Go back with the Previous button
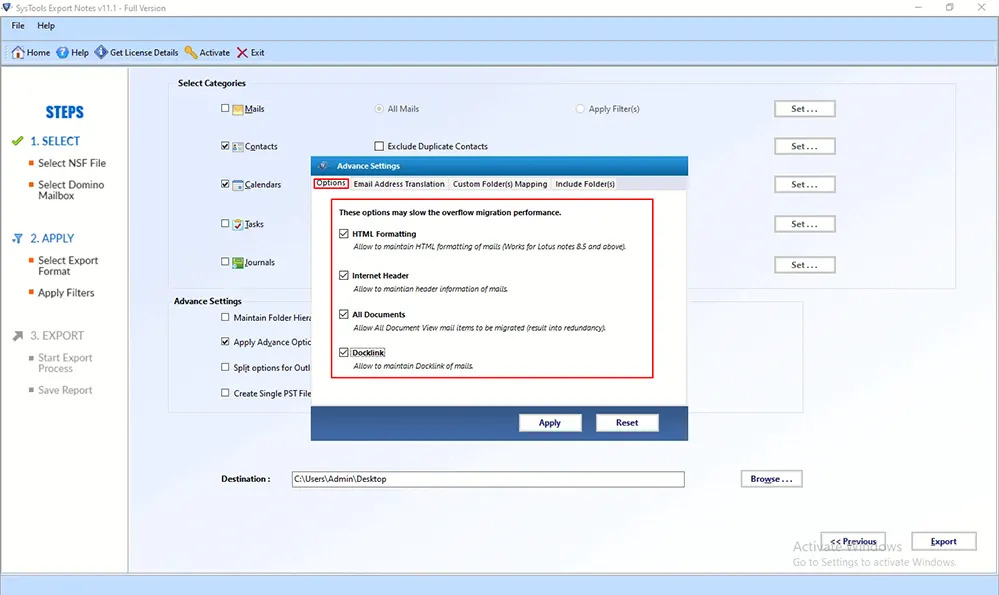The height and width of the screenshot is (595, 999). coord(853,541)
